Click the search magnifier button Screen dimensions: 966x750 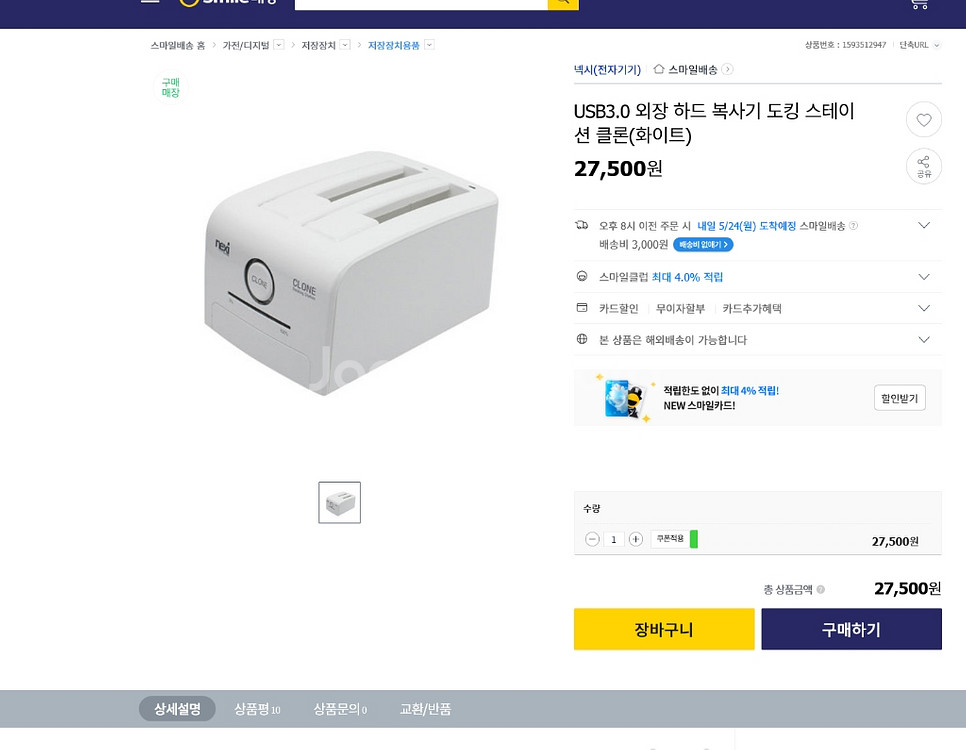pos(563,3)
